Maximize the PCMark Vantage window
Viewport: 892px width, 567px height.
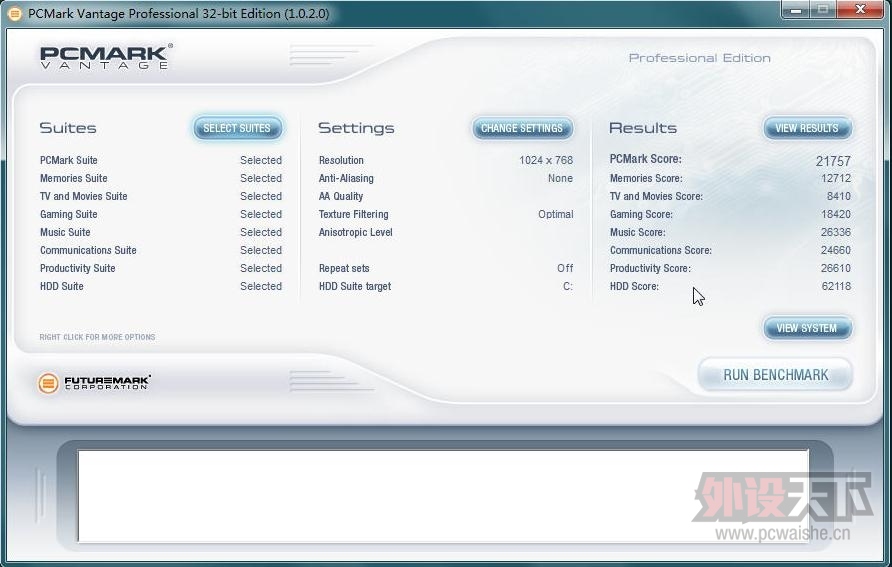point(822,10)
